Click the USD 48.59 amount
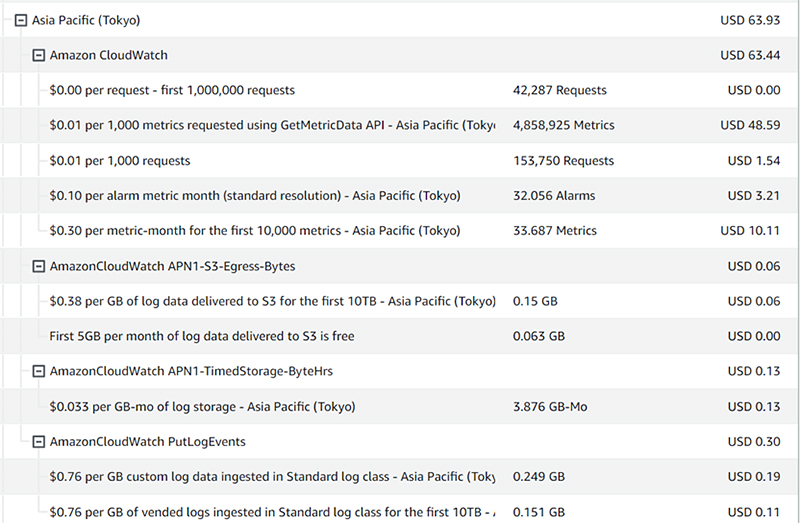The height and width of the screenshot is (523, 800). click(x=750, y=126)
